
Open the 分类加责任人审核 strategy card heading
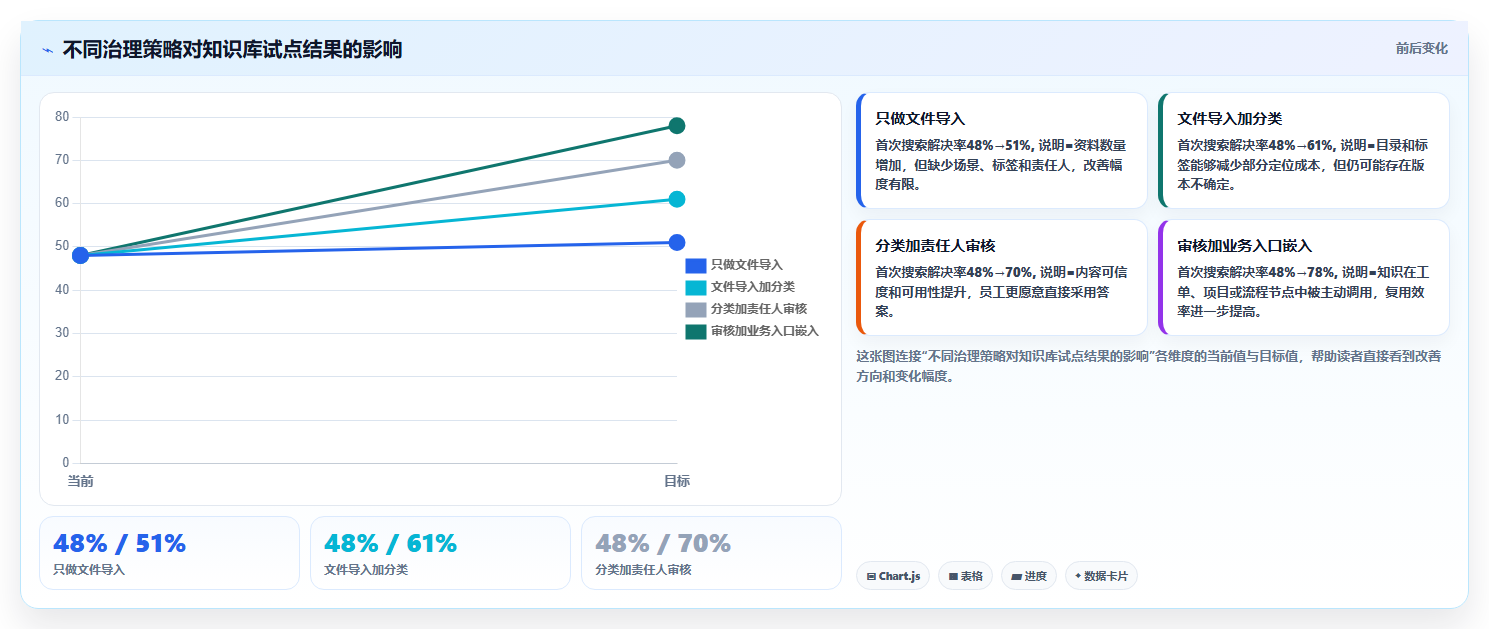point(935,246)
